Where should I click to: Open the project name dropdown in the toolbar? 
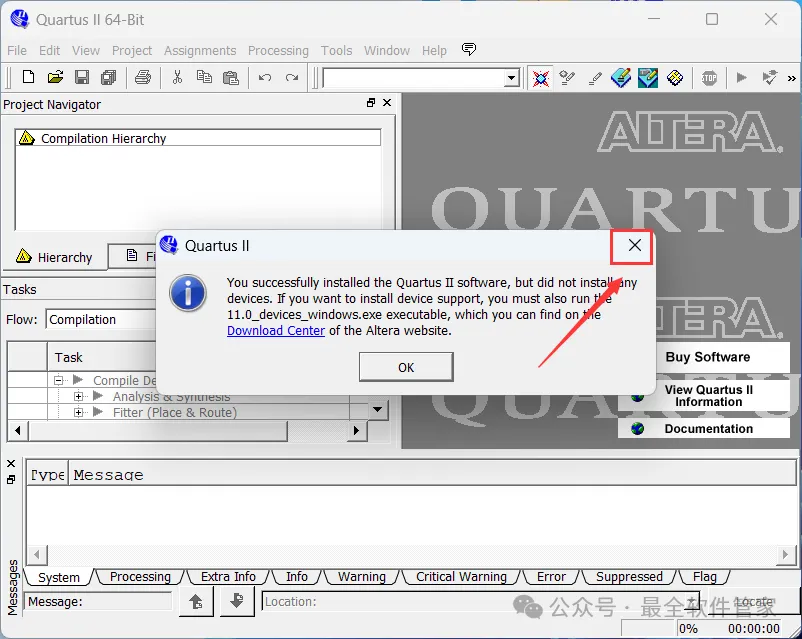510,78
